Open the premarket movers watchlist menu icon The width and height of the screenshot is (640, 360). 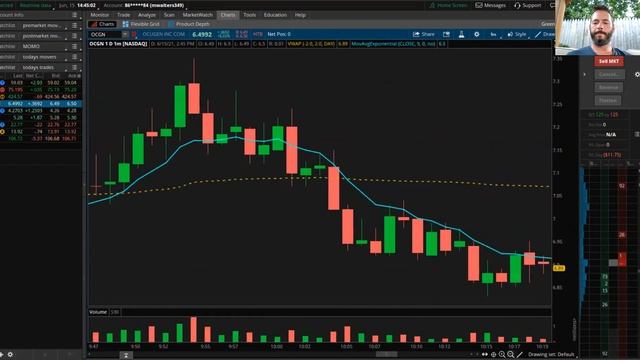point(74,25)
